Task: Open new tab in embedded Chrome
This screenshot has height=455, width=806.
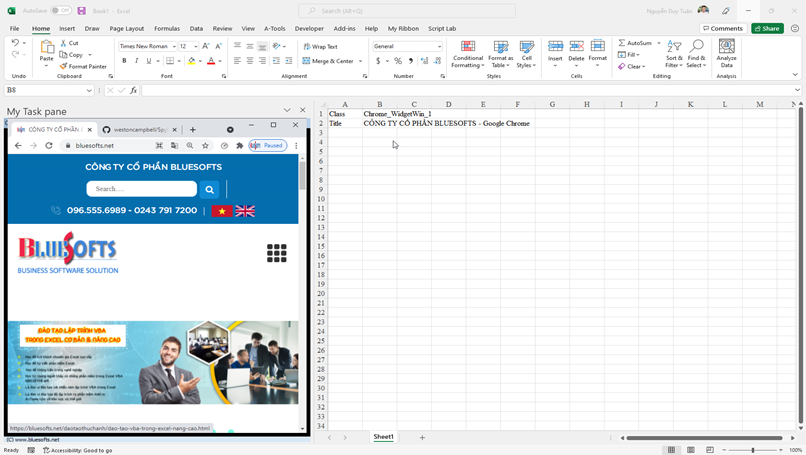Action: coord(193,130)
